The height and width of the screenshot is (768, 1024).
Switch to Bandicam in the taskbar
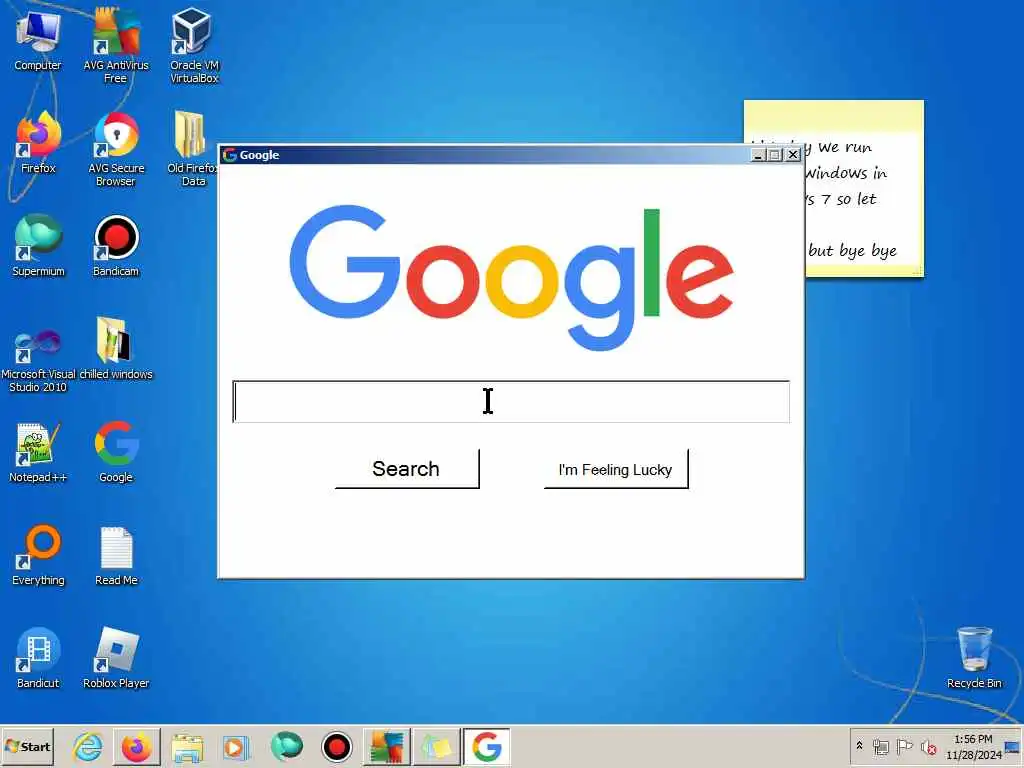click(337, 747)
